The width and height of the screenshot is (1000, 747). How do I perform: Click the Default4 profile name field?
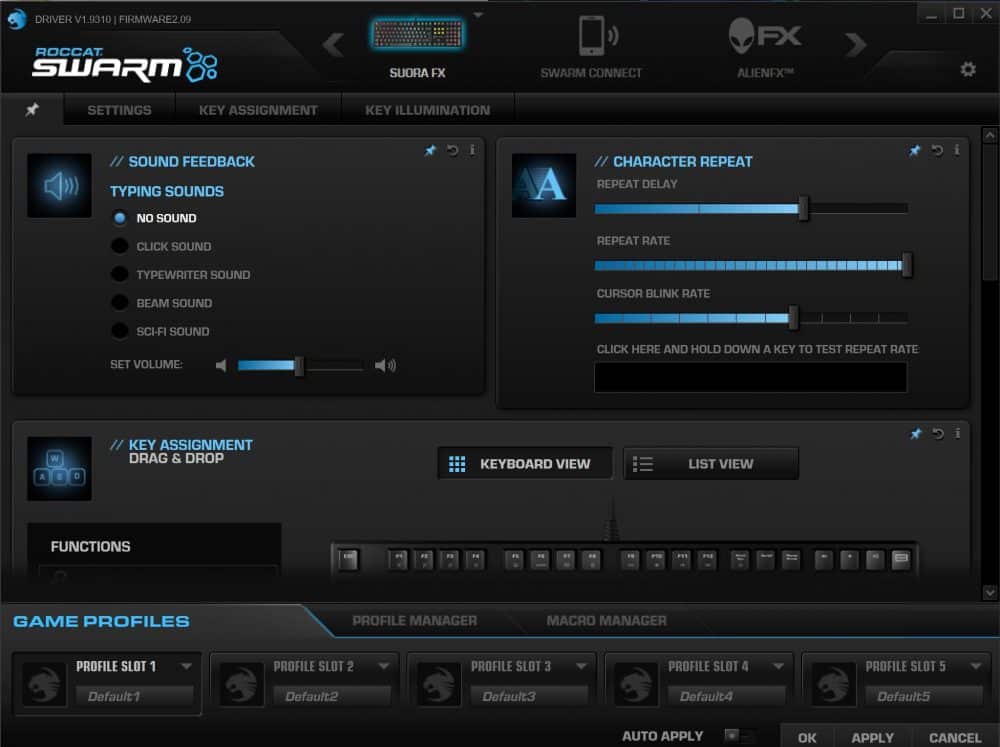[726, 696]
